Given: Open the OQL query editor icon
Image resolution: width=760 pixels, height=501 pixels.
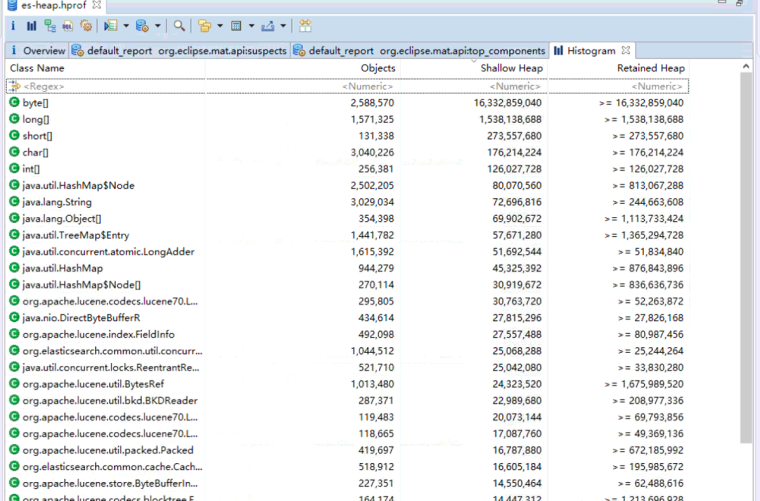Looking at the screenshot, I should (68, 26).
